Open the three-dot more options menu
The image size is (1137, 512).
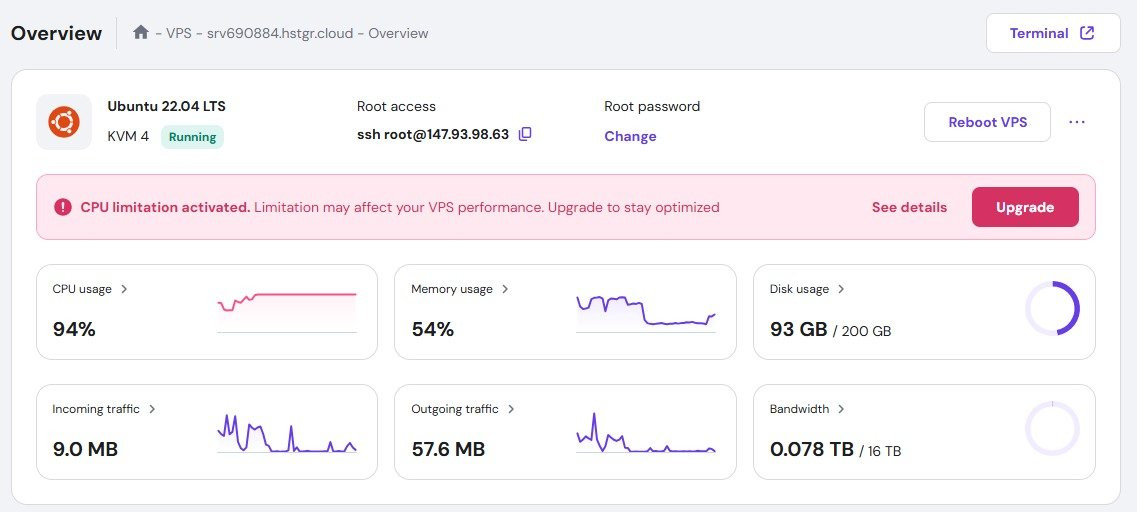click(x=1076, y=122)
